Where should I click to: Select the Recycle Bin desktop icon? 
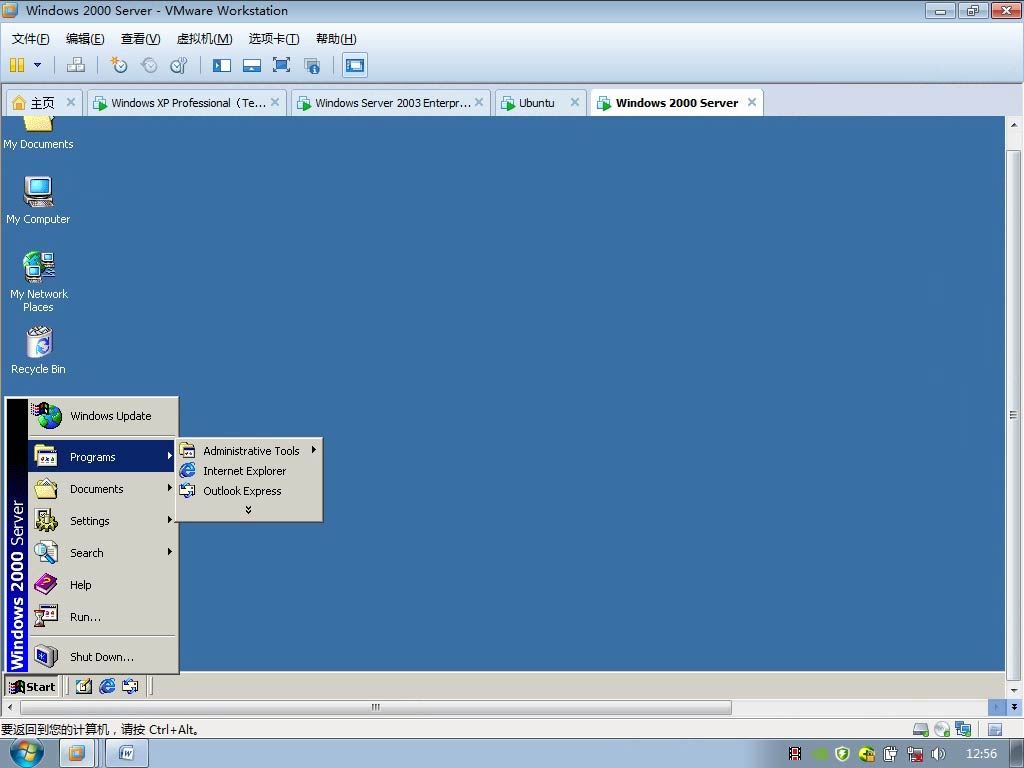(39, 351)
